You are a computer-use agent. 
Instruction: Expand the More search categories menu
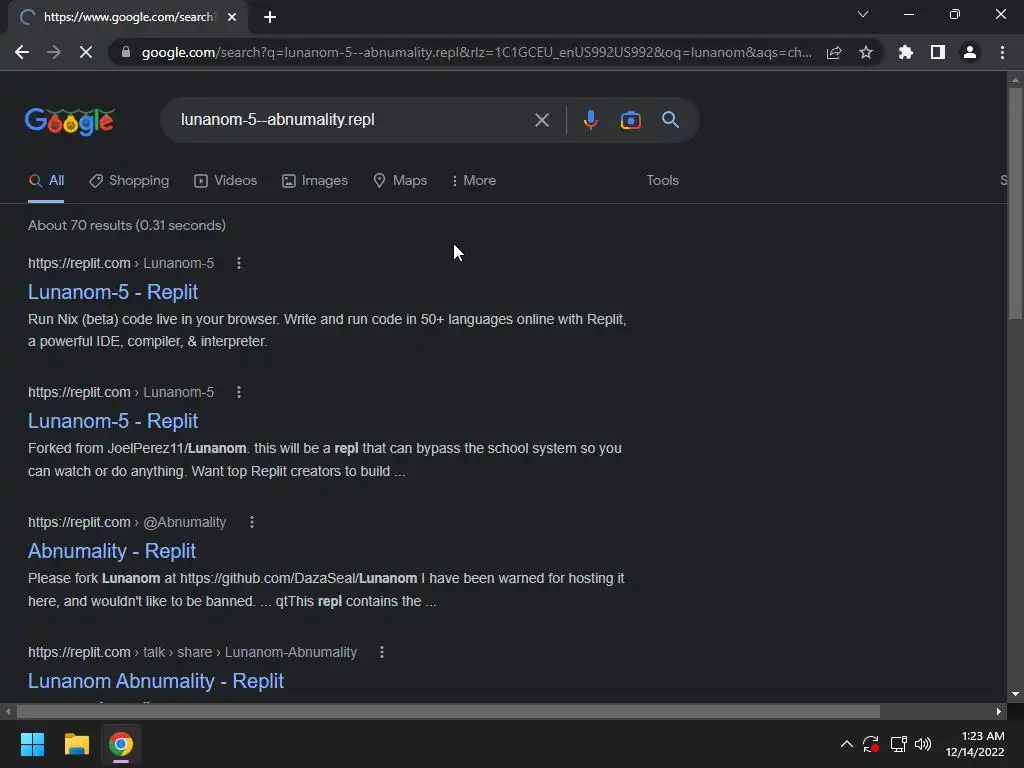[x=473, y=181]
